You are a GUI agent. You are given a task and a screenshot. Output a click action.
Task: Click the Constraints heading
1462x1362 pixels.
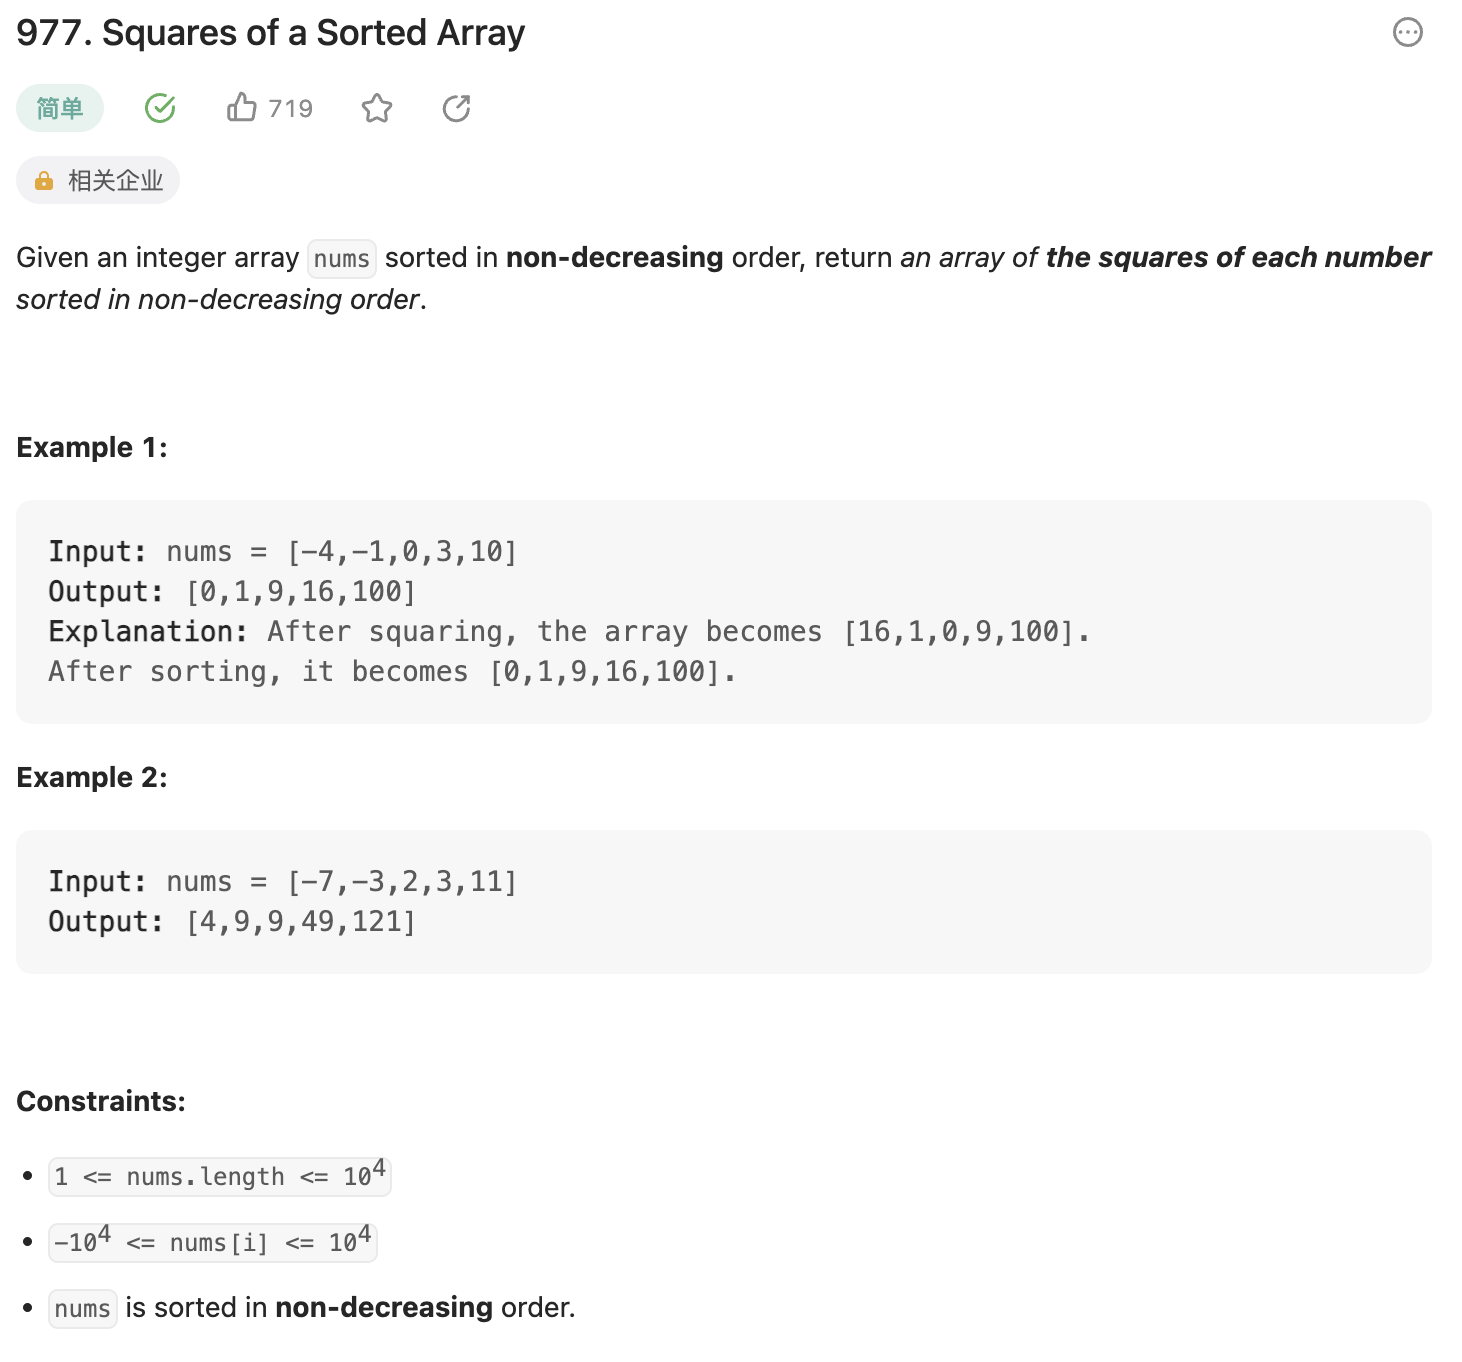[101, 1101]
